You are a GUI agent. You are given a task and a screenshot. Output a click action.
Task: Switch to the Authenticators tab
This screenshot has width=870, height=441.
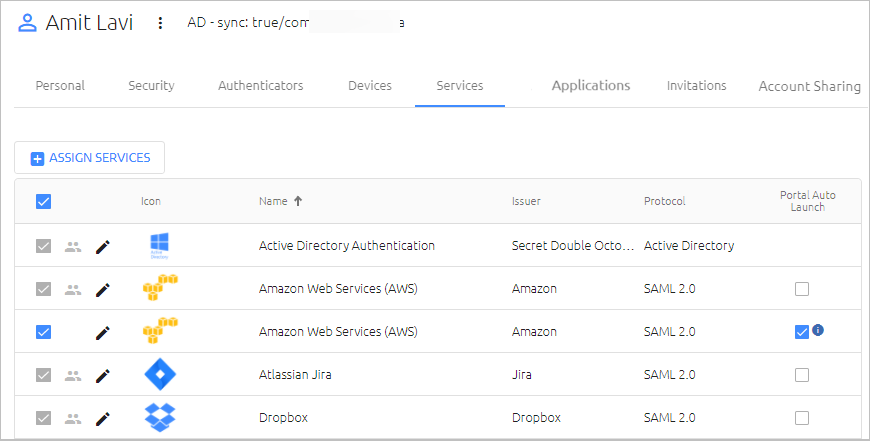pyautogui.click(x=261, y=85)
